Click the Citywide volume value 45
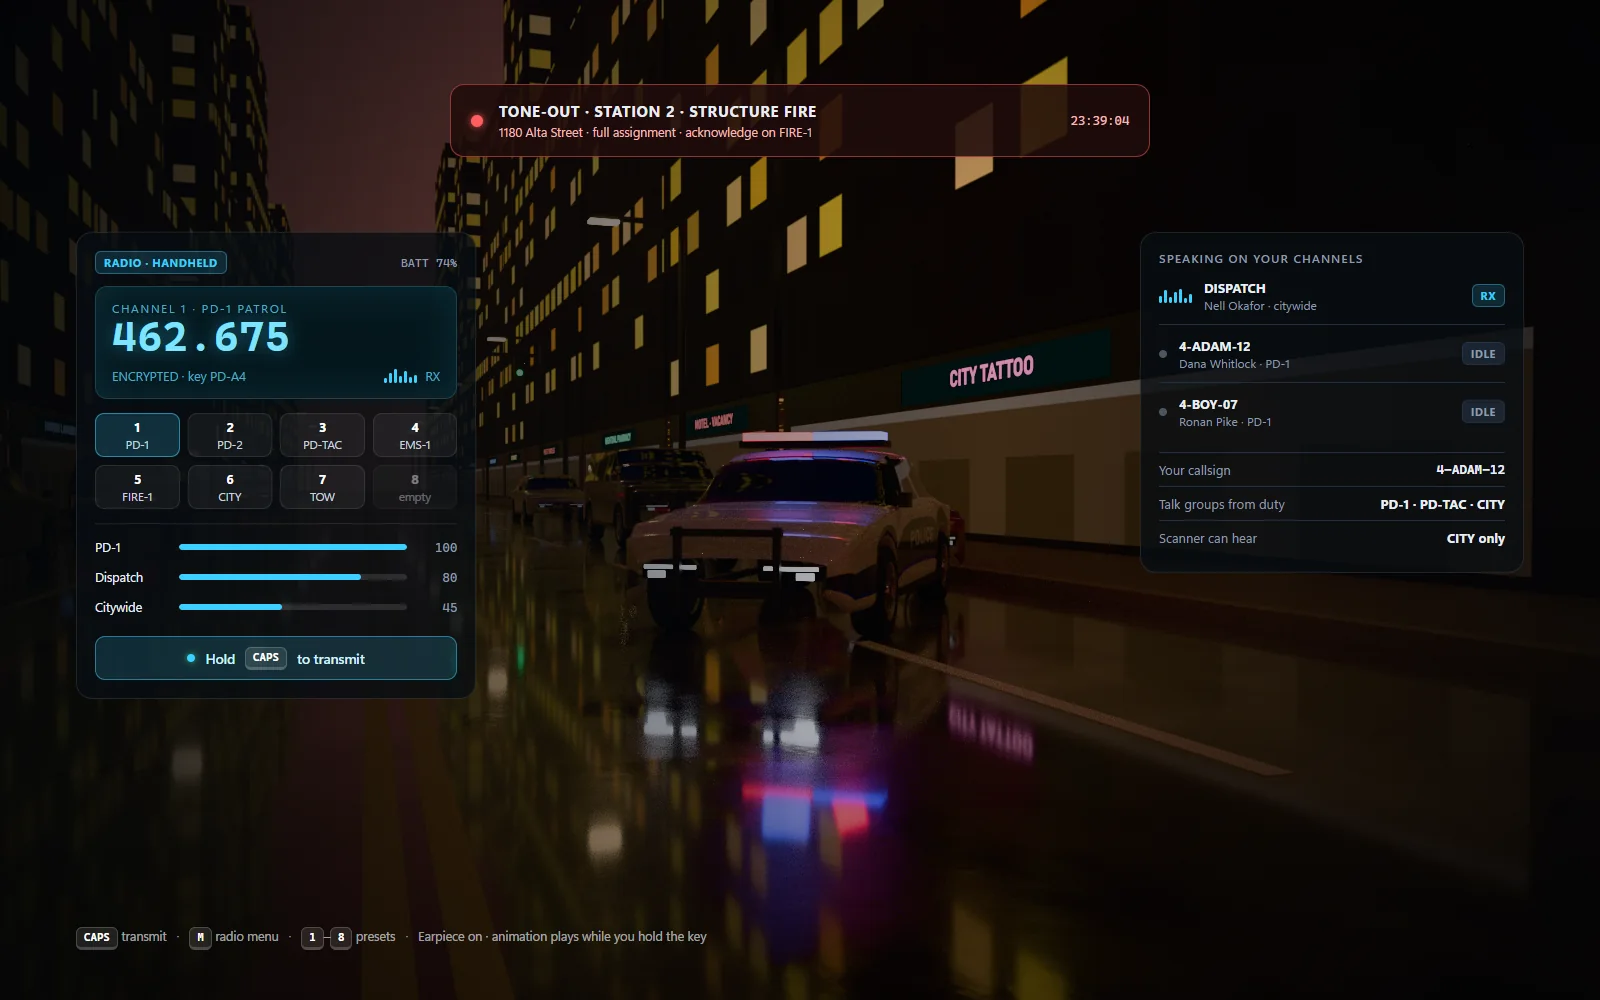This screenshot has height=1000, width=1600. pyautogui.click(x=450, y=608)
